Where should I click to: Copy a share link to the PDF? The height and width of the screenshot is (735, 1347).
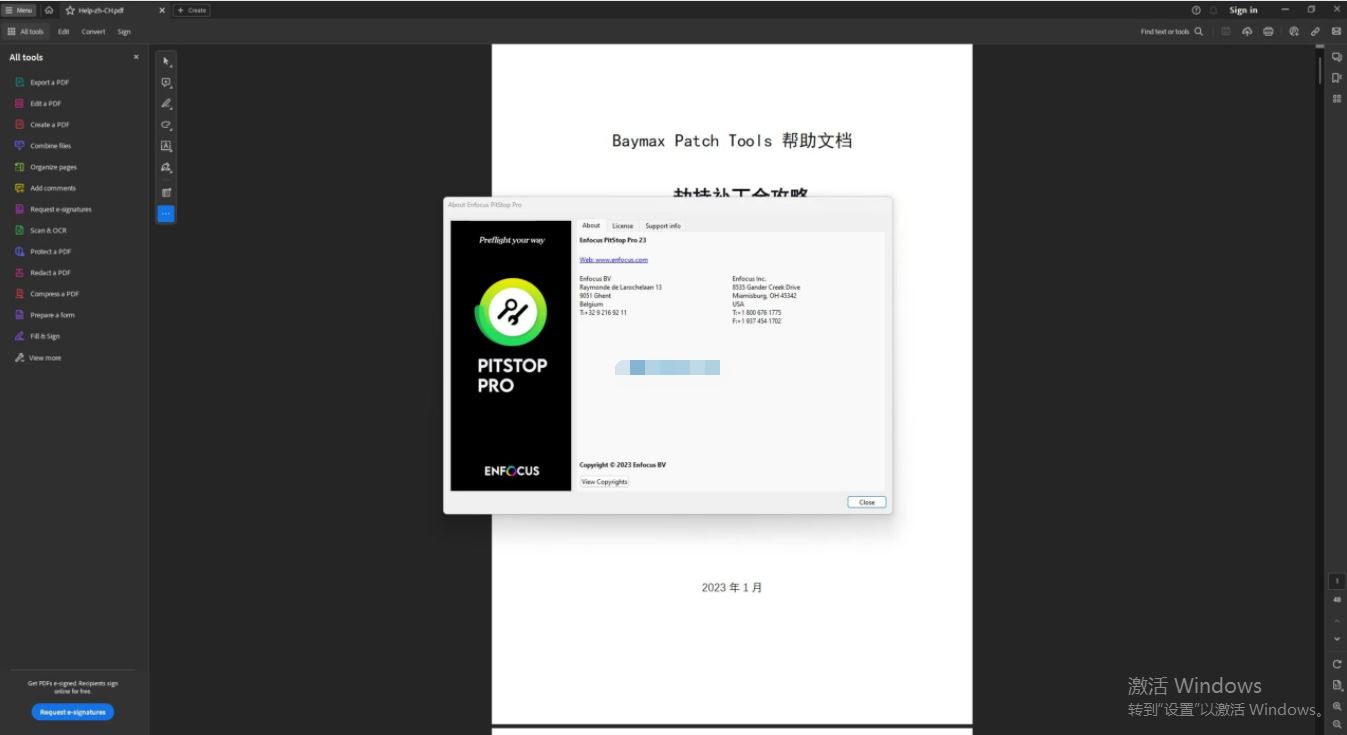(x=1315, y=32)
